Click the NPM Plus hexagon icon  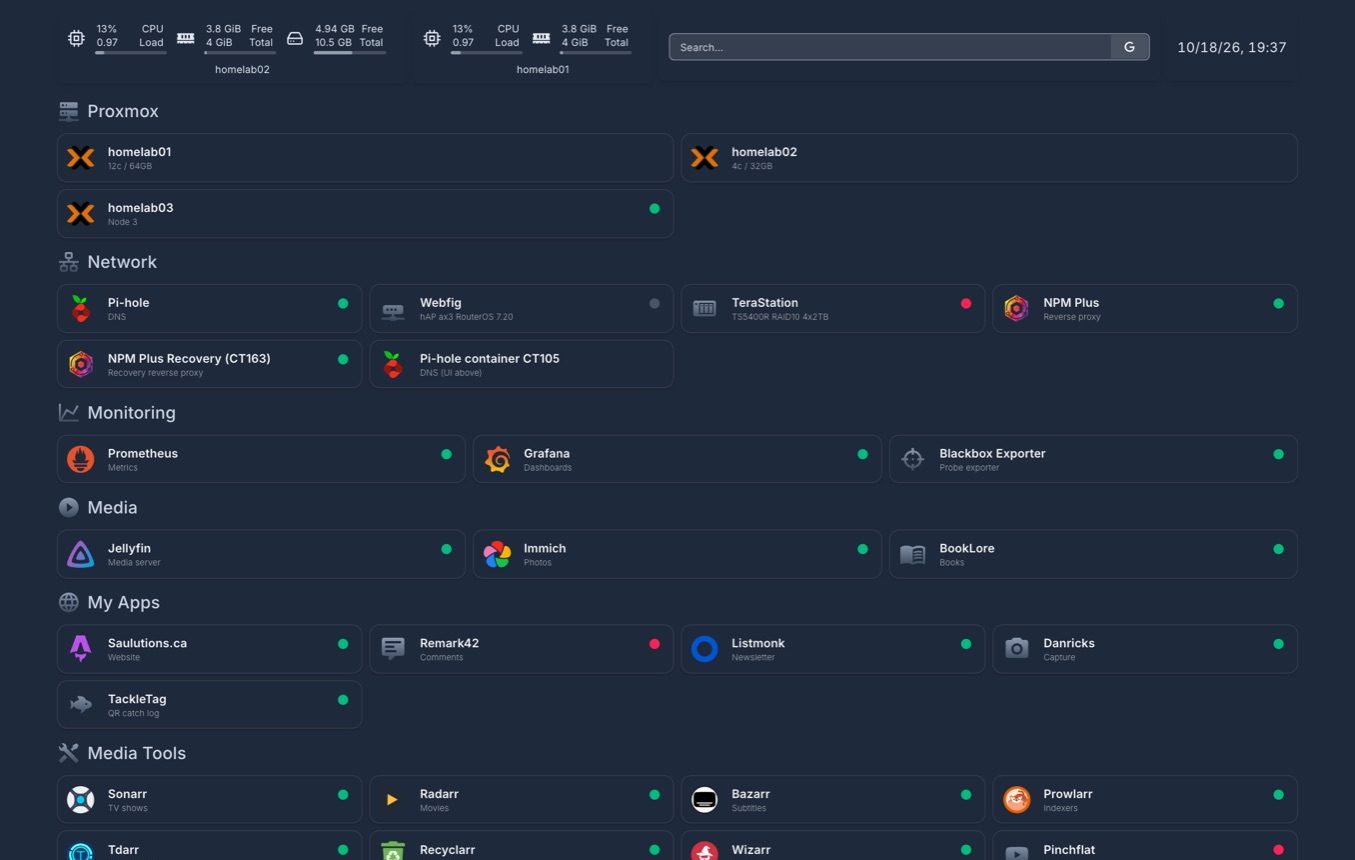(x=1017, y=309)
